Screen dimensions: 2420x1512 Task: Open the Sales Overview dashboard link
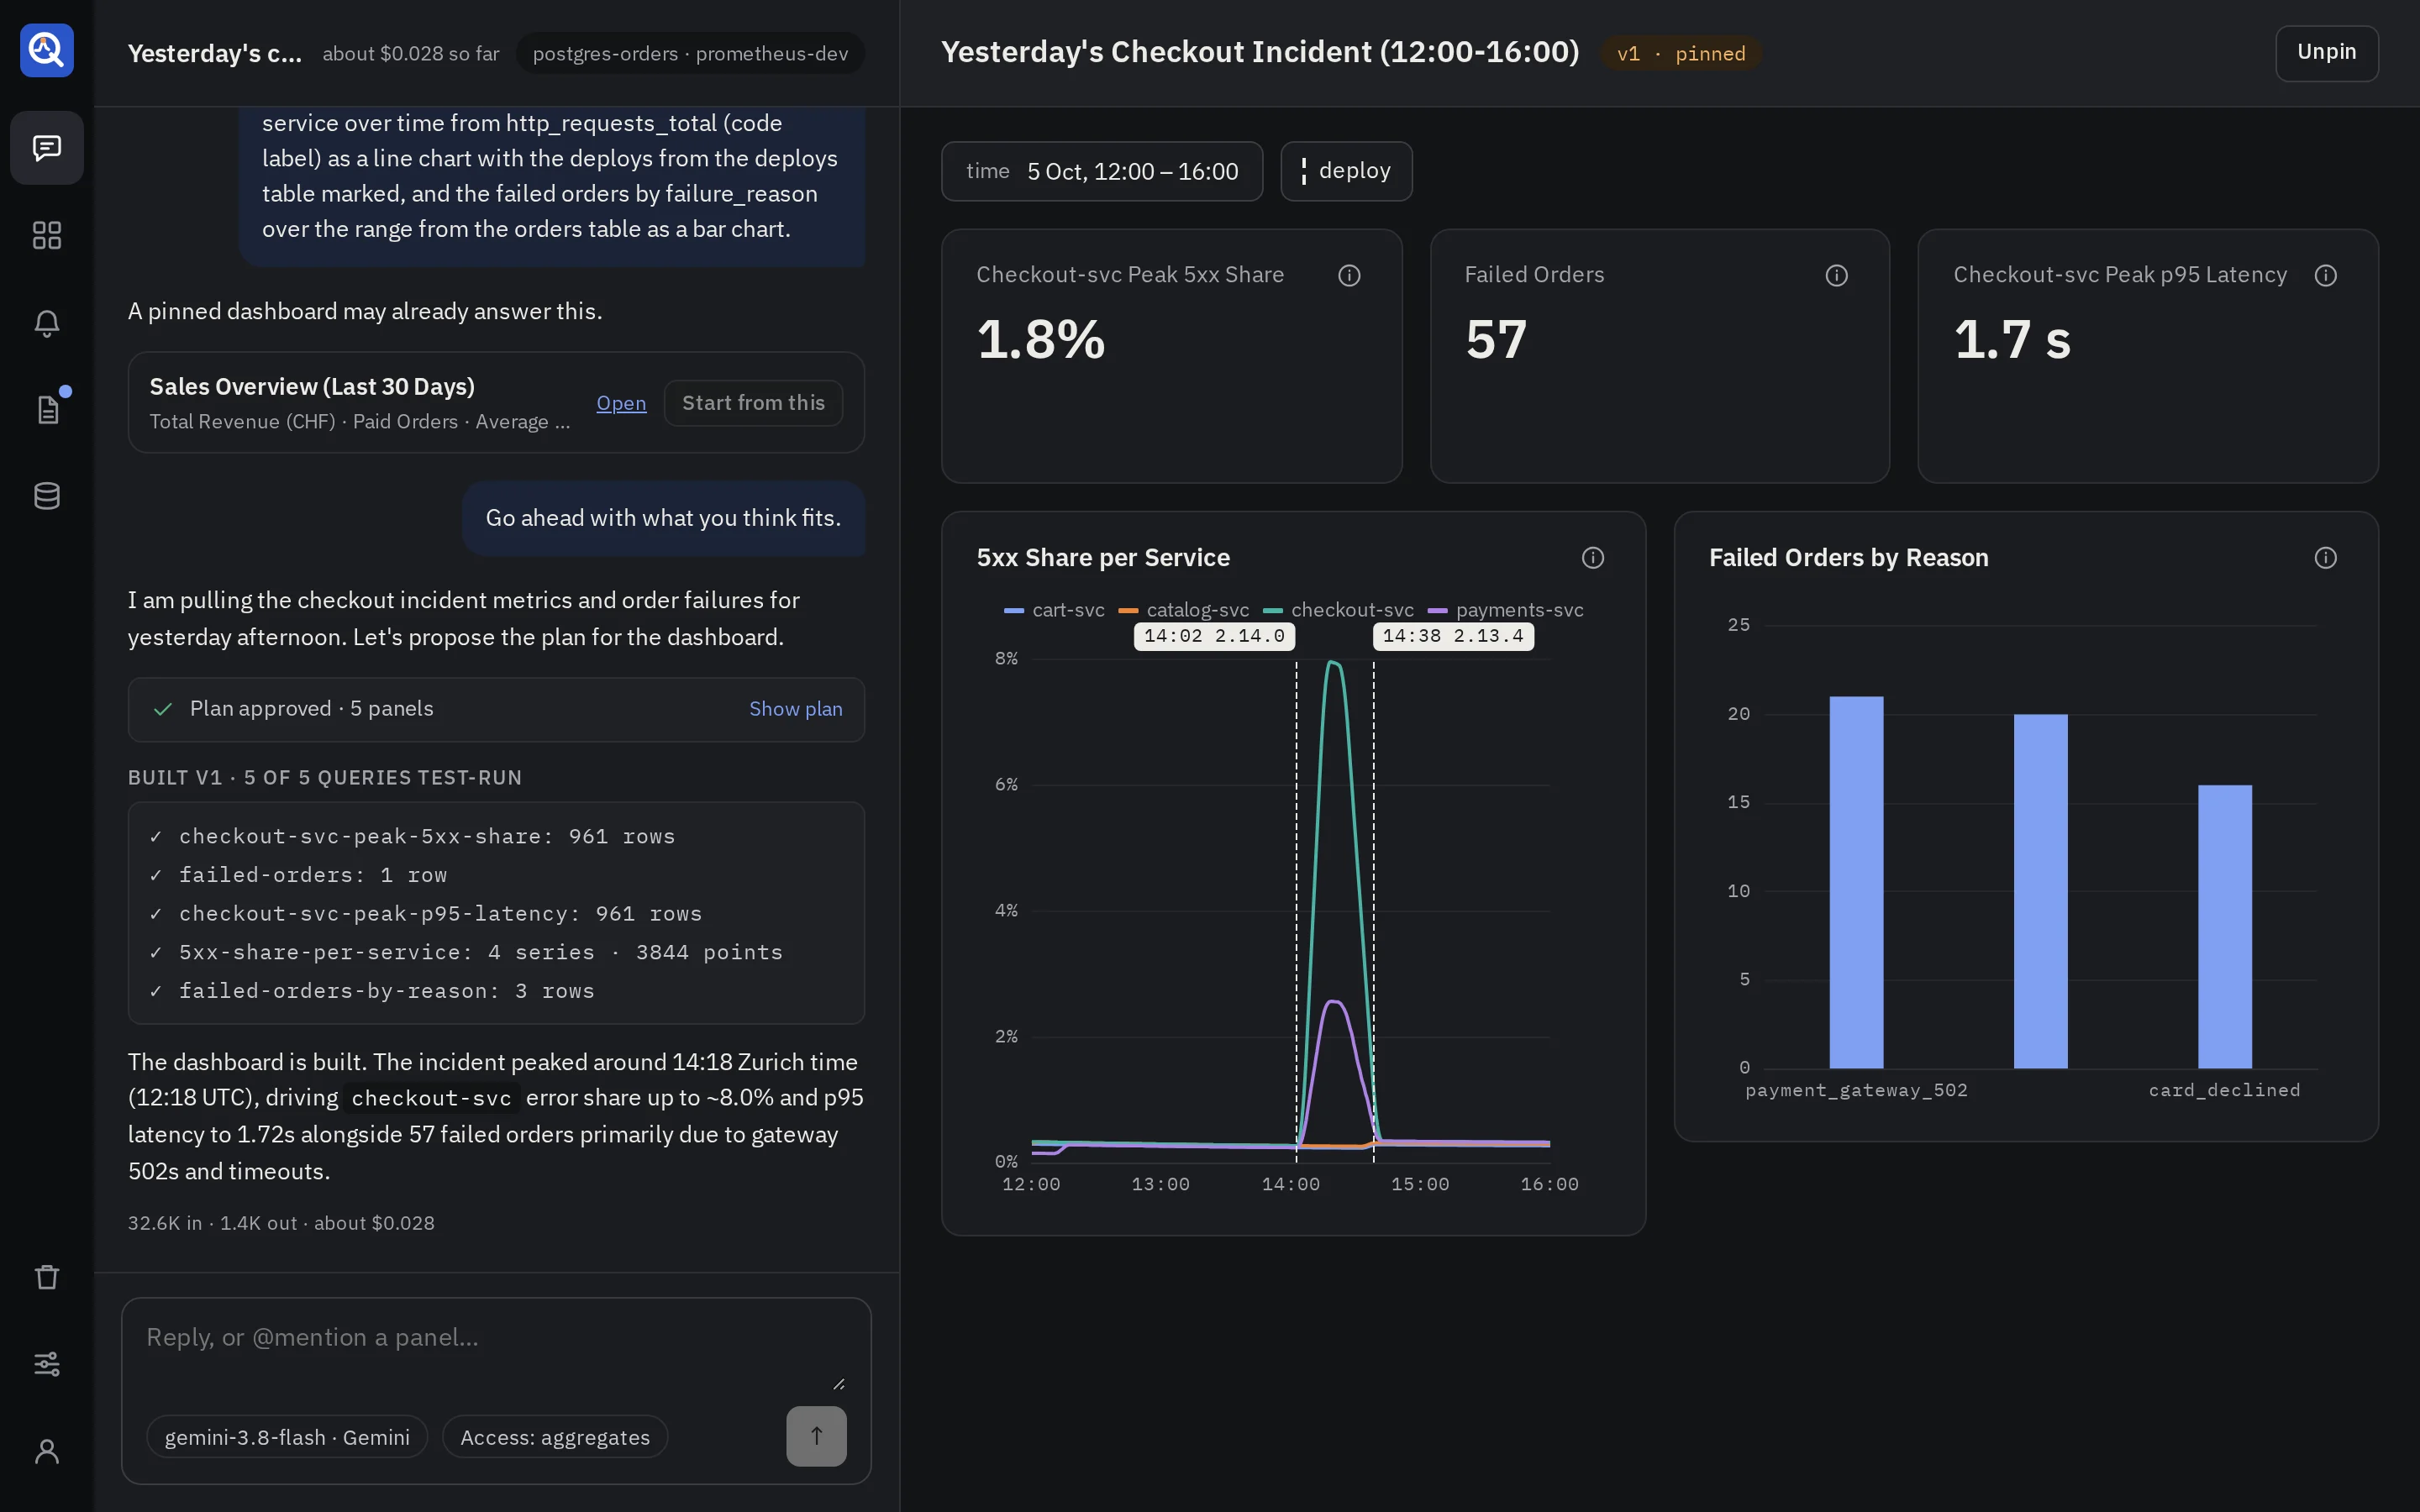coord(621,403)
